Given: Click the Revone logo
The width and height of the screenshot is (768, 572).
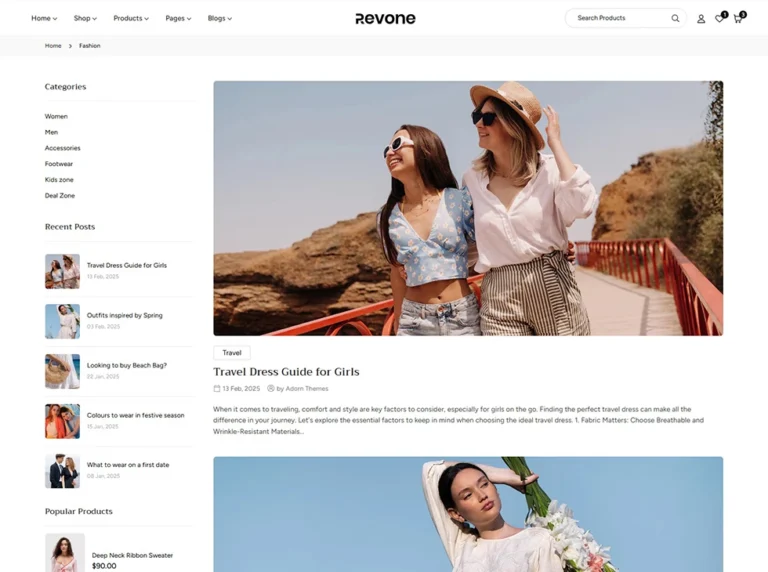Looking at the screenshot, I should point(385,19).
